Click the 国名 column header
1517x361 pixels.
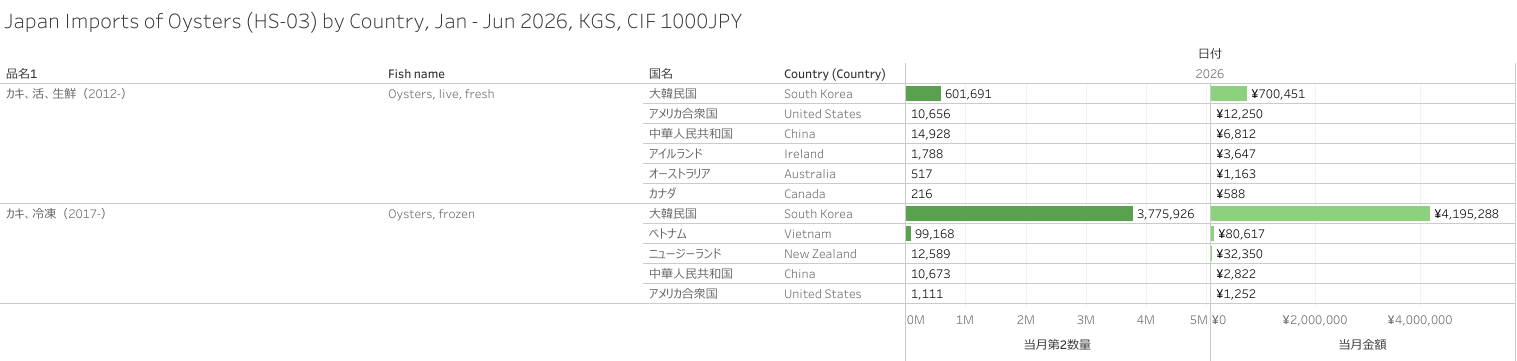(661, 74)
